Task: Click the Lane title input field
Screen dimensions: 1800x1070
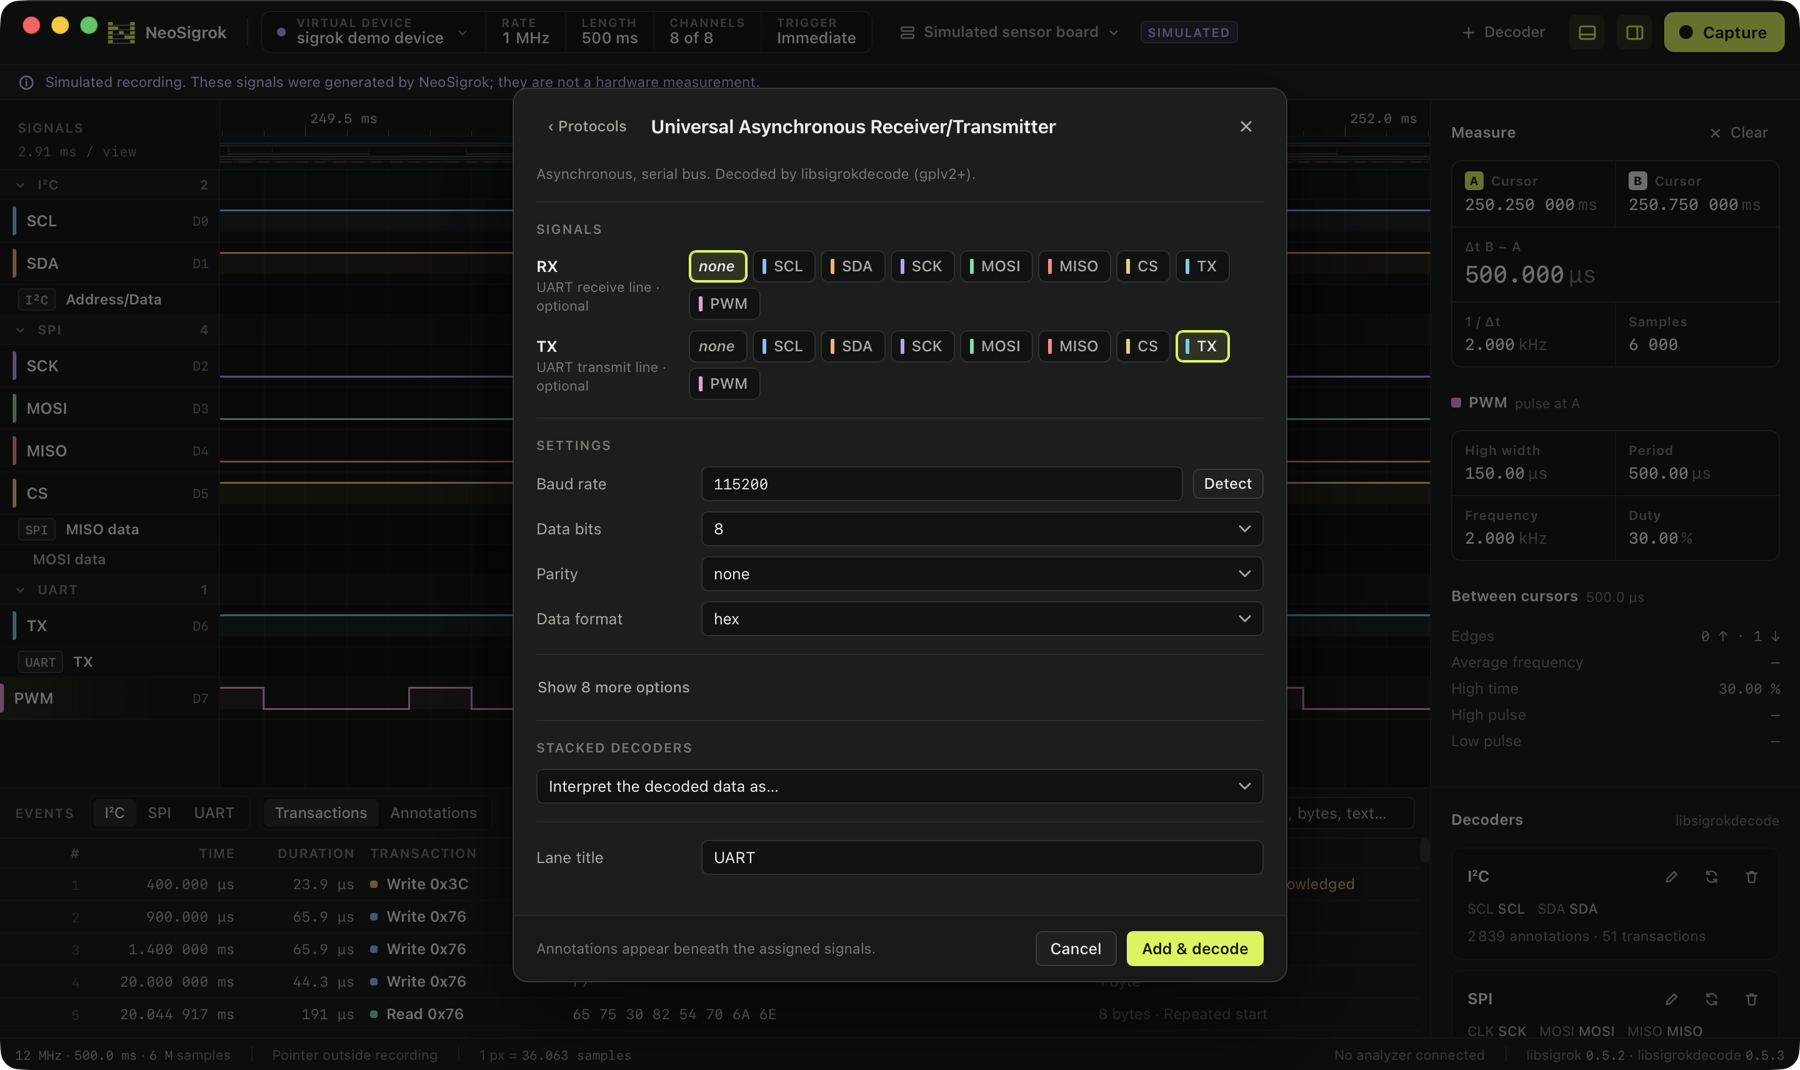Action: click(x=982, y=858)
